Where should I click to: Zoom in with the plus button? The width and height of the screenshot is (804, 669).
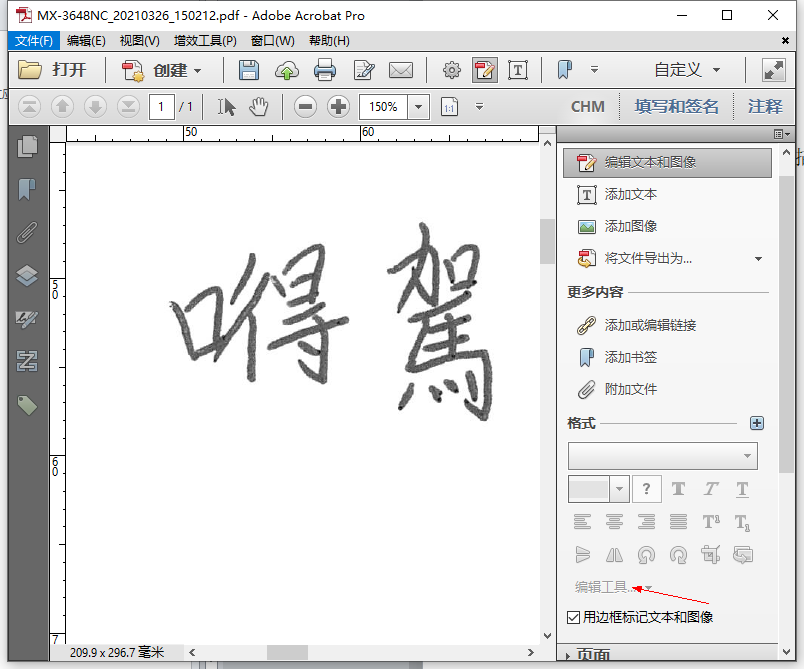coord(338,107)
